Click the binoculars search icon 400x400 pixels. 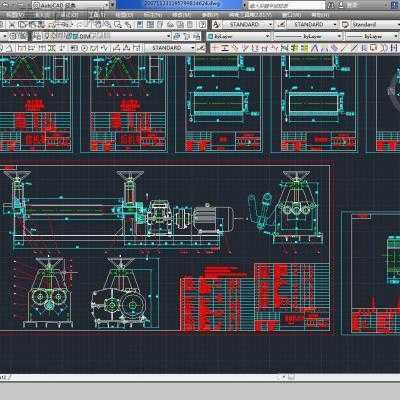pos(331,5)
